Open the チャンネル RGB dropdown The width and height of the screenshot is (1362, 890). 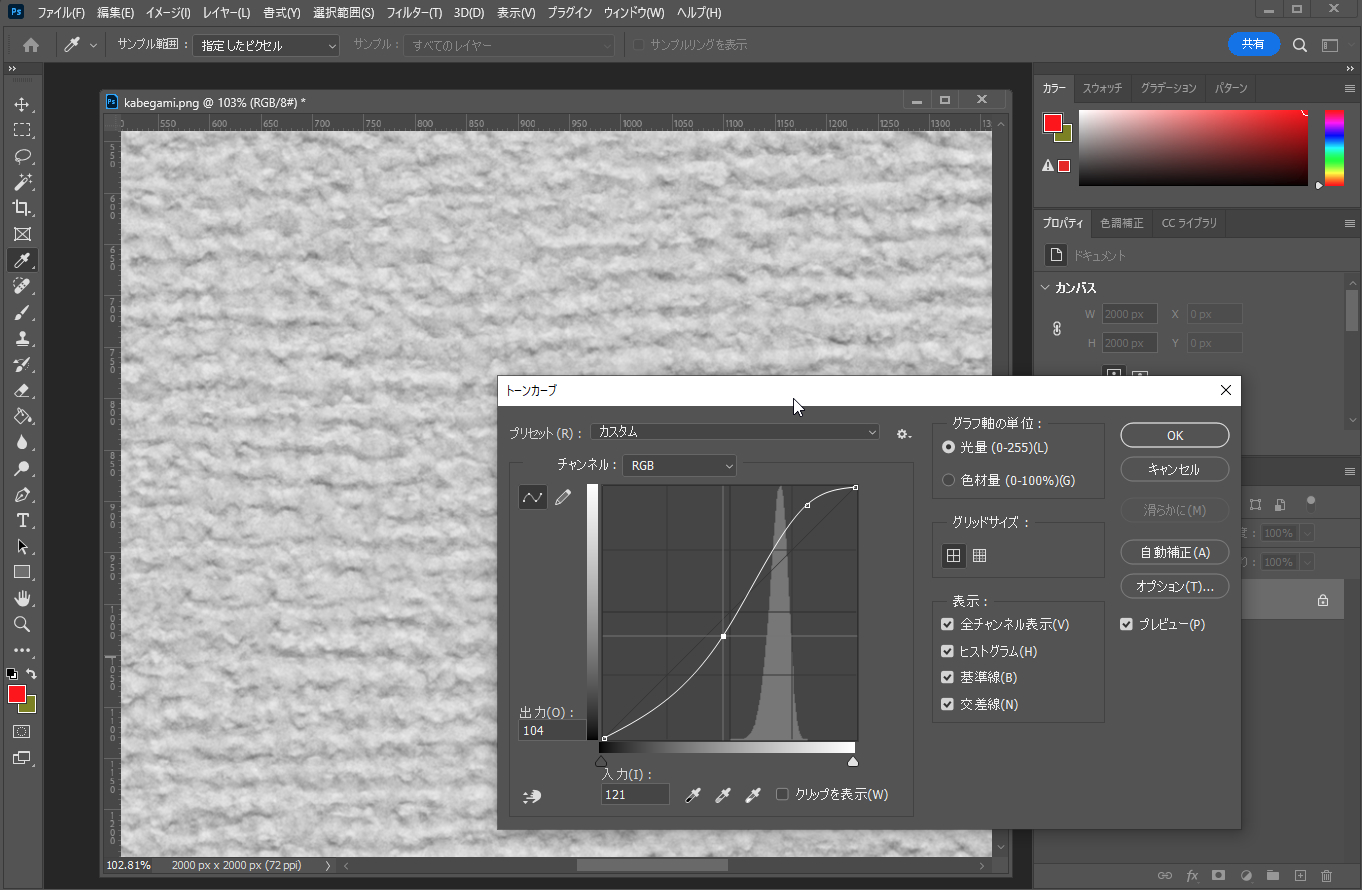pos(679,466)
